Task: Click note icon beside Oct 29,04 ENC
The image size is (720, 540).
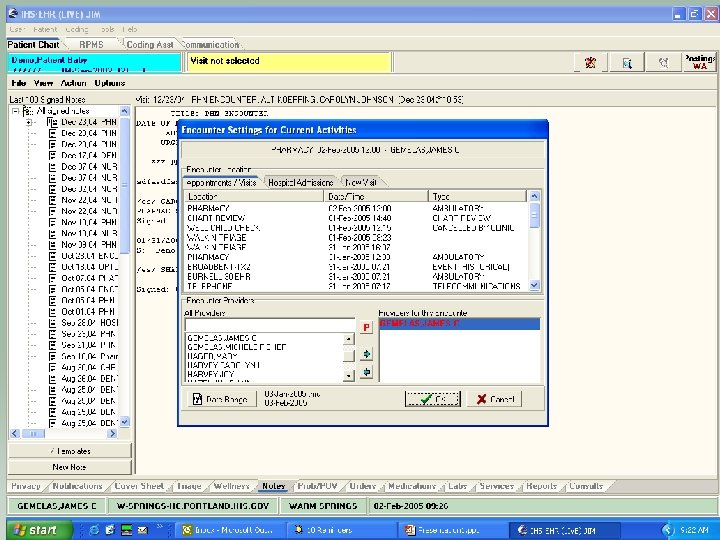Action: (53, 256)
